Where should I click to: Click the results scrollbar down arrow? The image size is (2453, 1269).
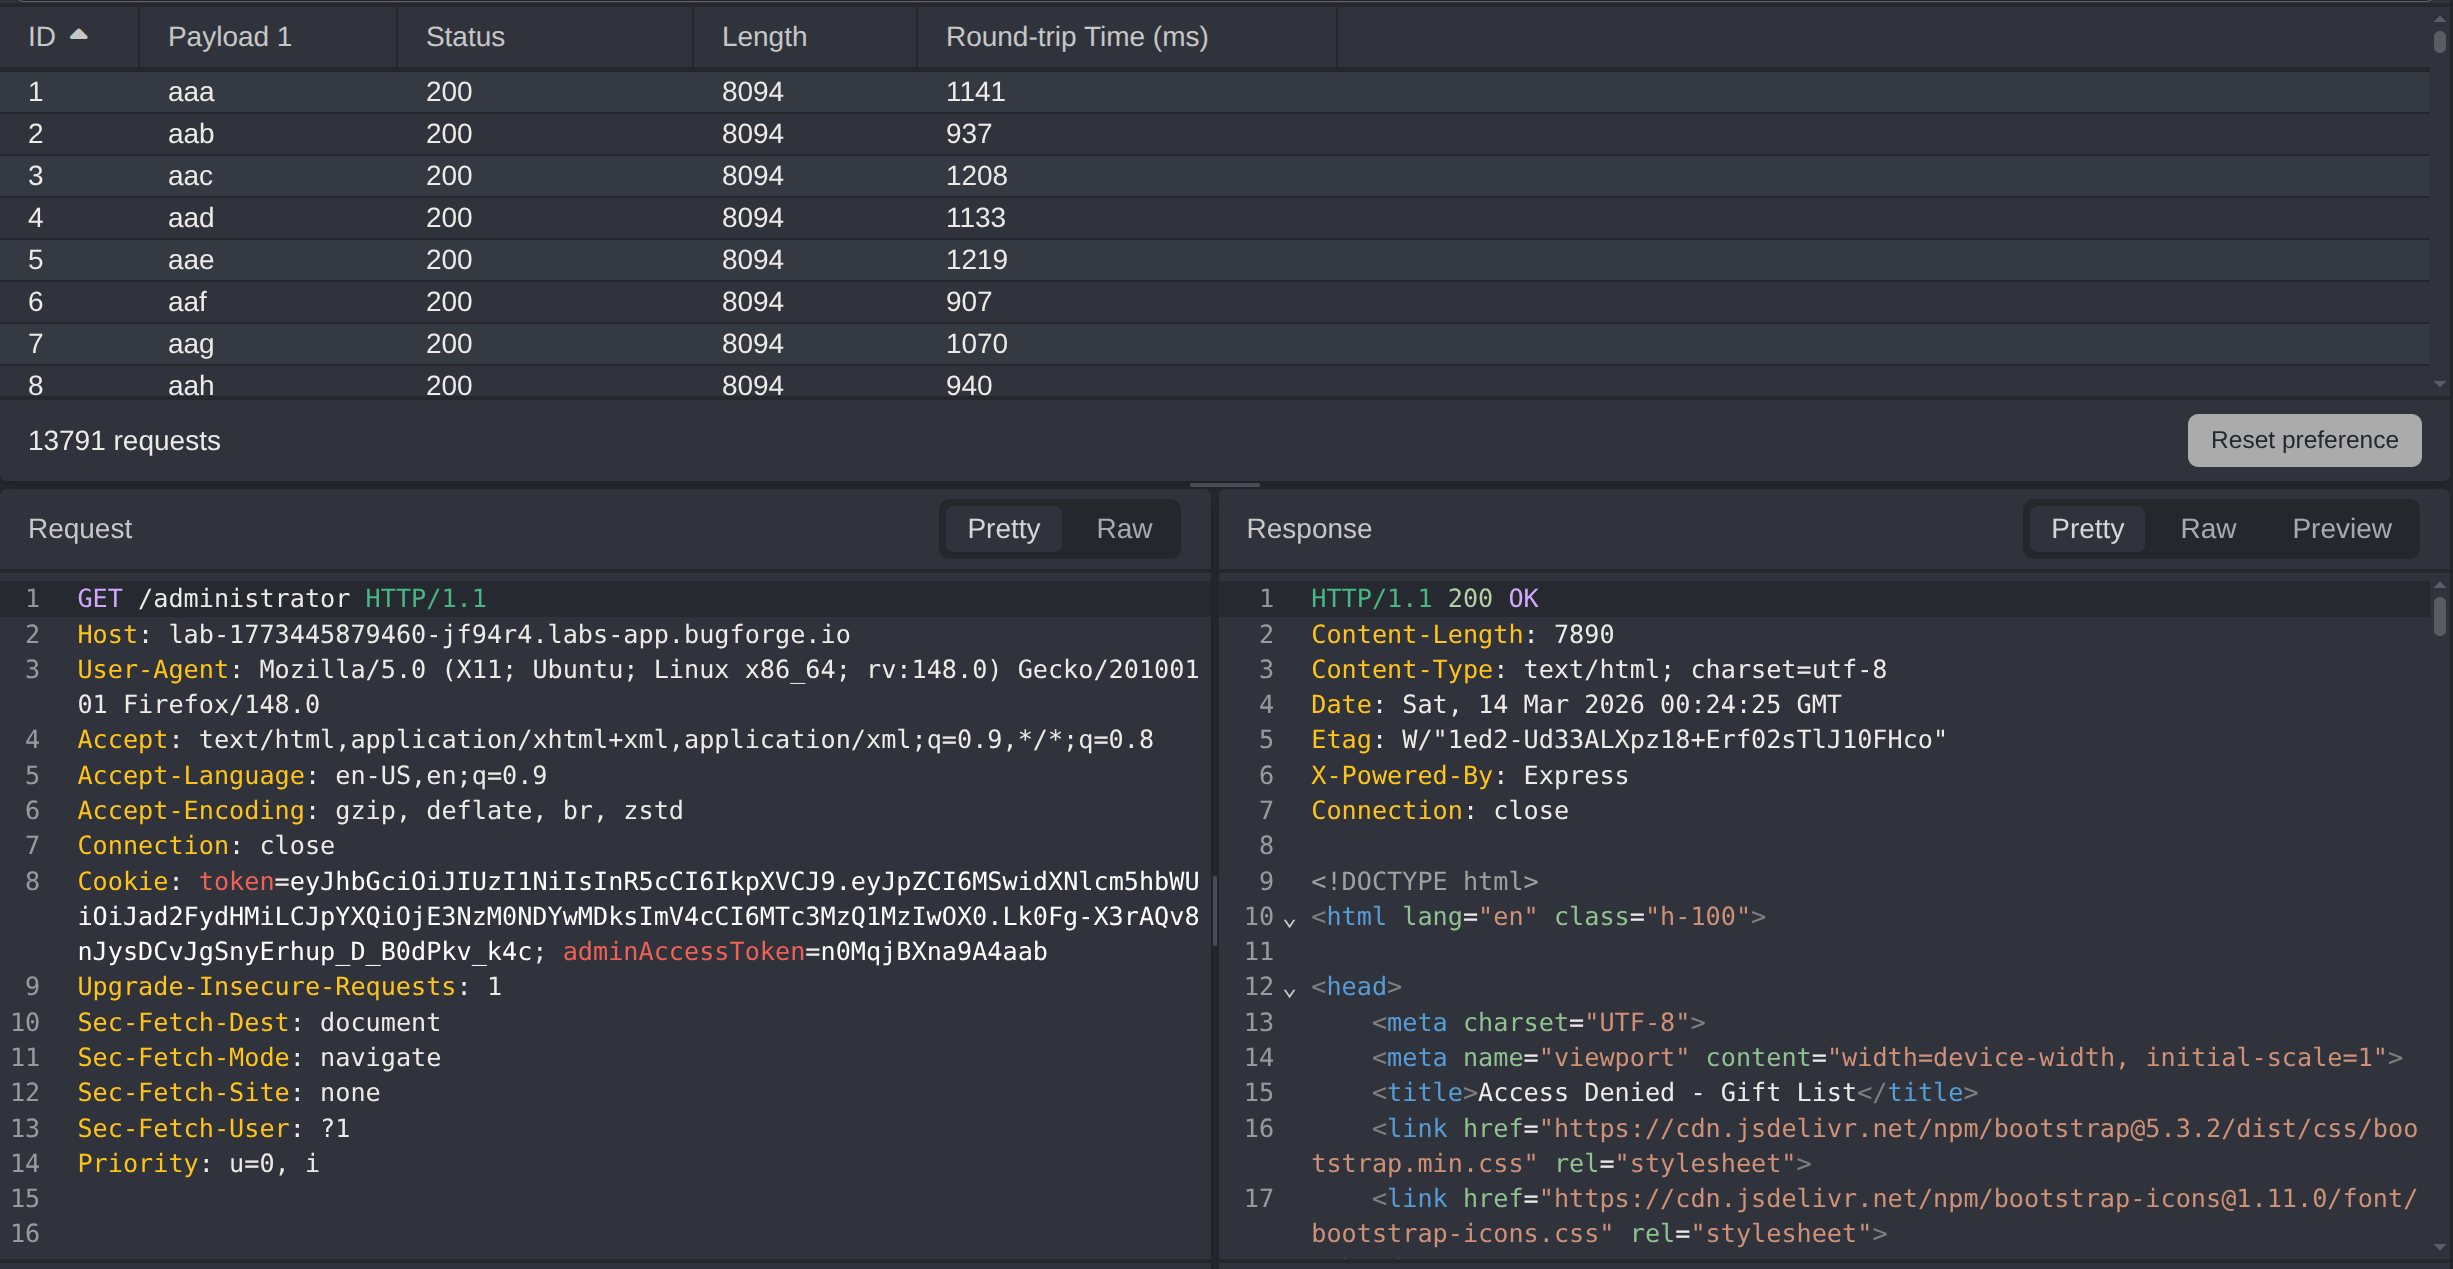tap(2440, 384)
